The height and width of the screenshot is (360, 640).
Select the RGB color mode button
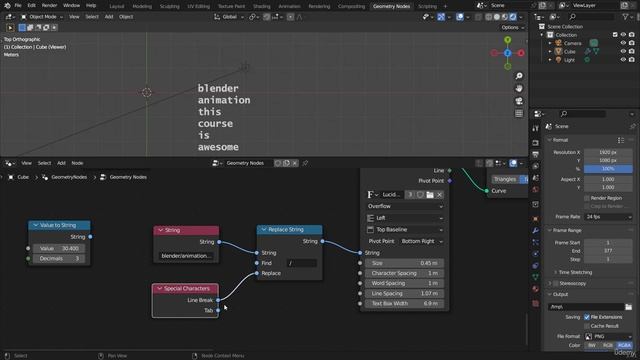coord(608,345)
